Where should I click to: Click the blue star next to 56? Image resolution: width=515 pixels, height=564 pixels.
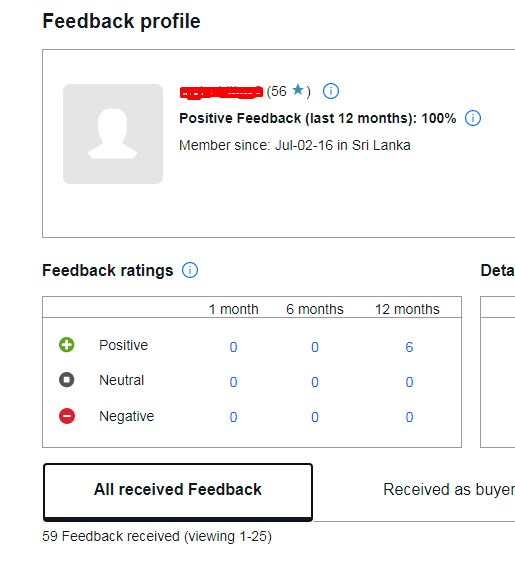298,90
